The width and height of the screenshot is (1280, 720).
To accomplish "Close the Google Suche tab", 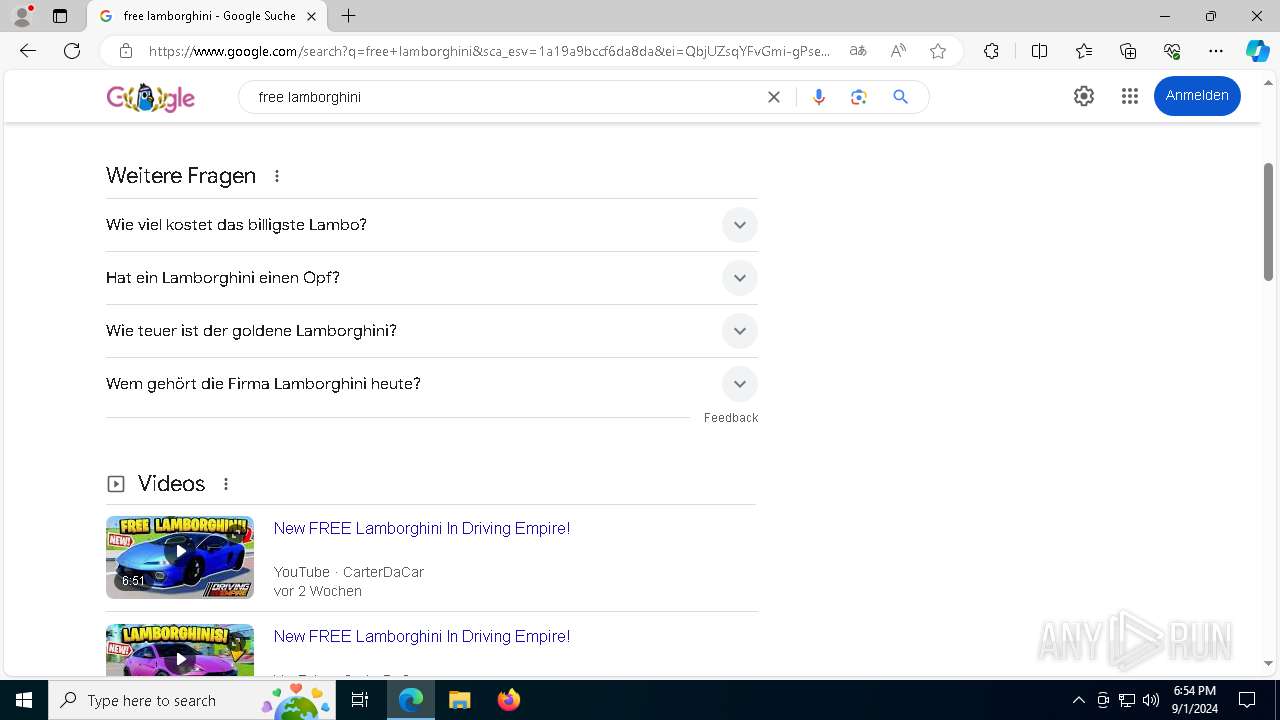I will coord(311,16).
